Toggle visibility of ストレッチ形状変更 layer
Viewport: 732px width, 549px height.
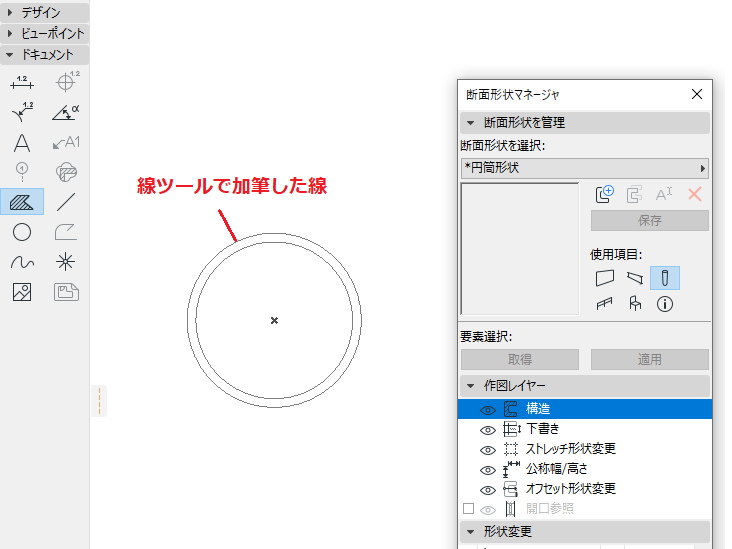click(x=488, y=450)
